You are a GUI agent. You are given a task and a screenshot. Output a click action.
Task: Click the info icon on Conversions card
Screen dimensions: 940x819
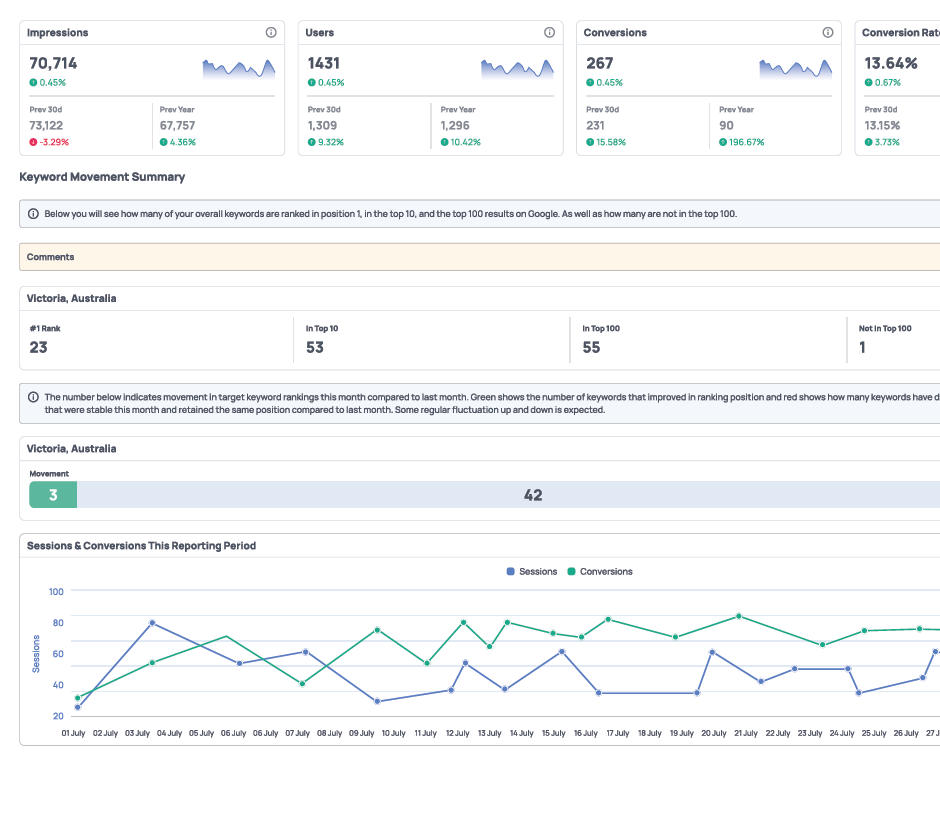coord(827,33)
